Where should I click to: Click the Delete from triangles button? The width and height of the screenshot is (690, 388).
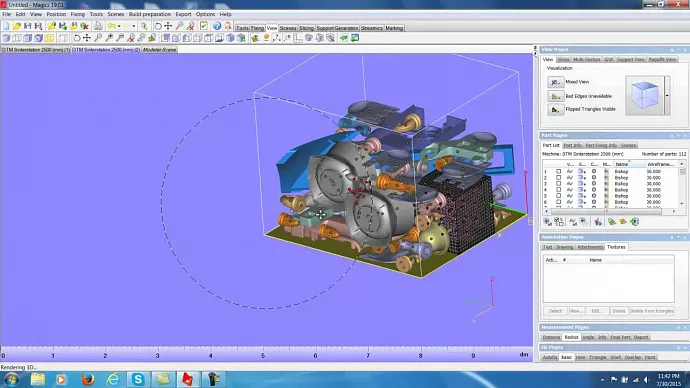[652, 311]
